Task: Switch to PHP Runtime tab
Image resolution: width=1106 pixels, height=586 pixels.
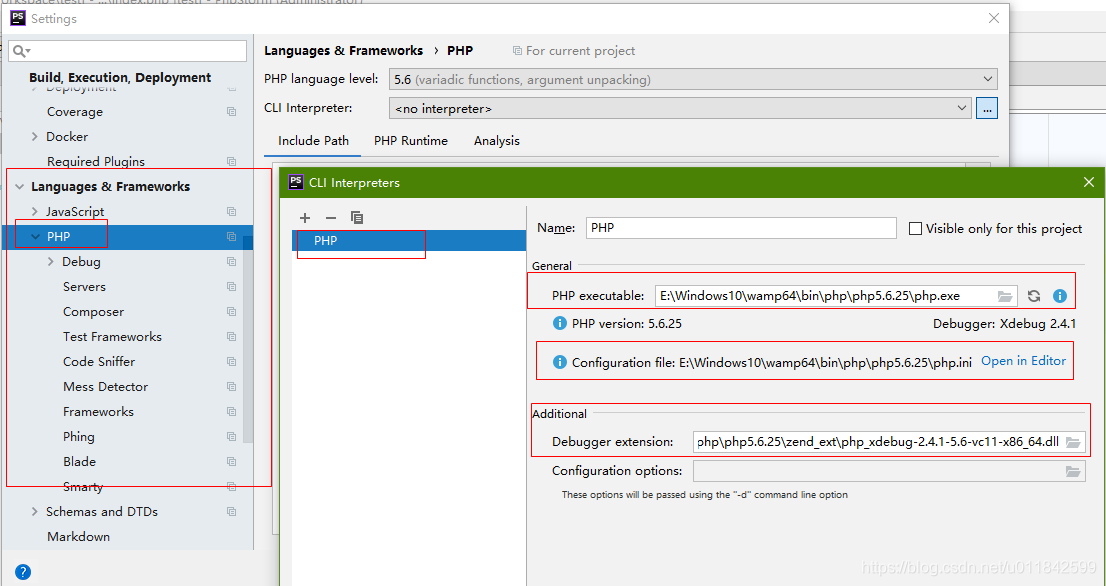Action: (x=411, y=141)
